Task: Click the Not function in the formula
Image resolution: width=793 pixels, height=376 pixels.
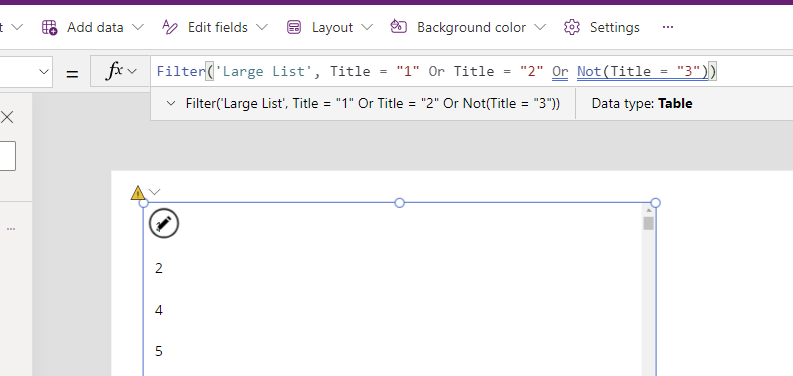Action: tap(589, 71)
